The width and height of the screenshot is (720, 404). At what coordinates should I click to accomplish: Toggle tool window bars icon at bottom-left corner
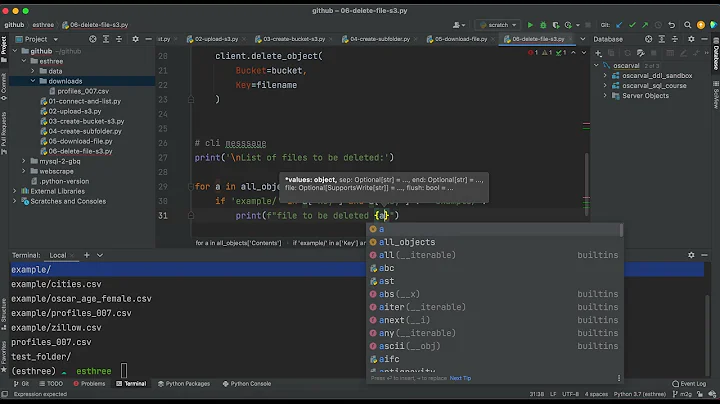click(x=5, y=394)
